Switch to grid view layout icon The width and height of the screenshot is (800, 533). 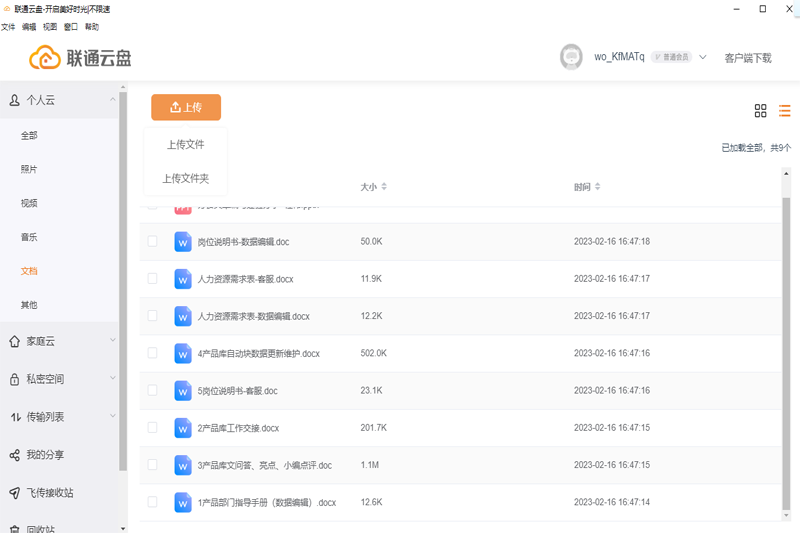[x=761, y=110]
